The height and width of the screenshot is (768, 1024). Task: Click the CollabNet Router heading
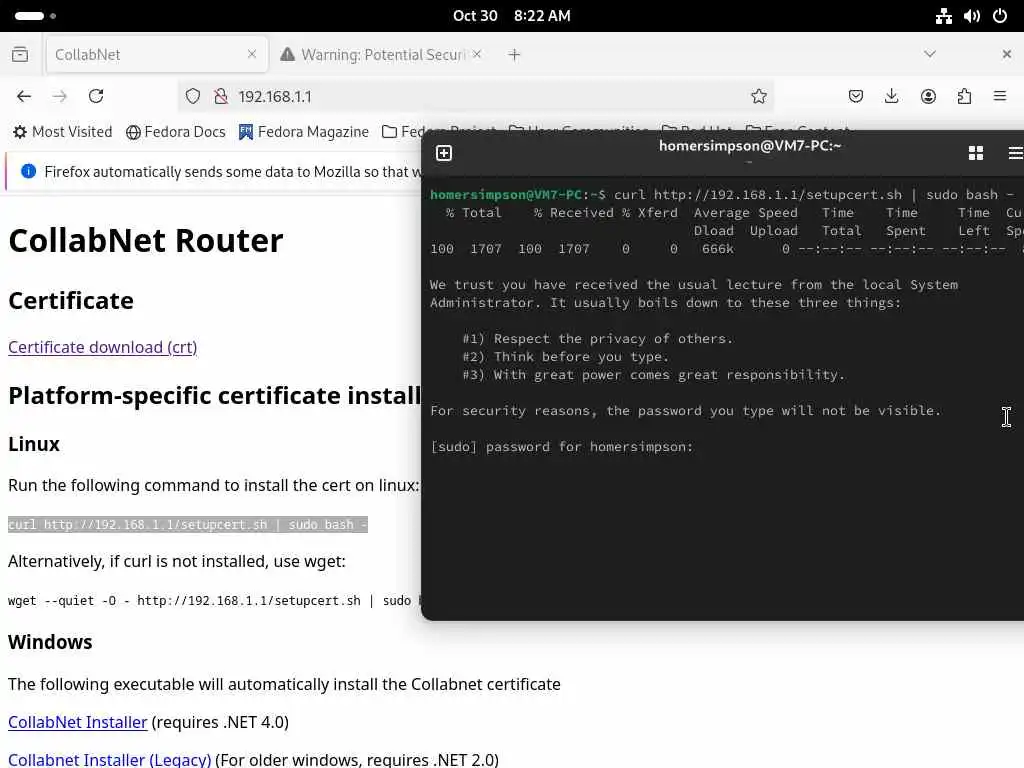click(146, 240)
